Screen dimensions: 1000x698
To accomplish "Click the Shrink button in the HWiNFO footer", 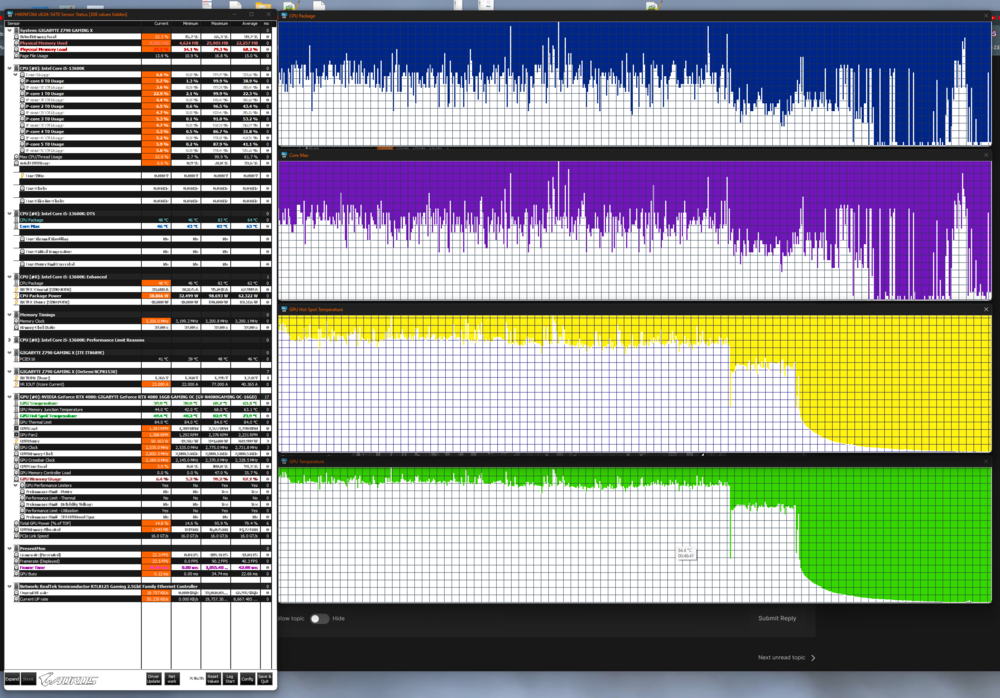I will click(28, 679).
